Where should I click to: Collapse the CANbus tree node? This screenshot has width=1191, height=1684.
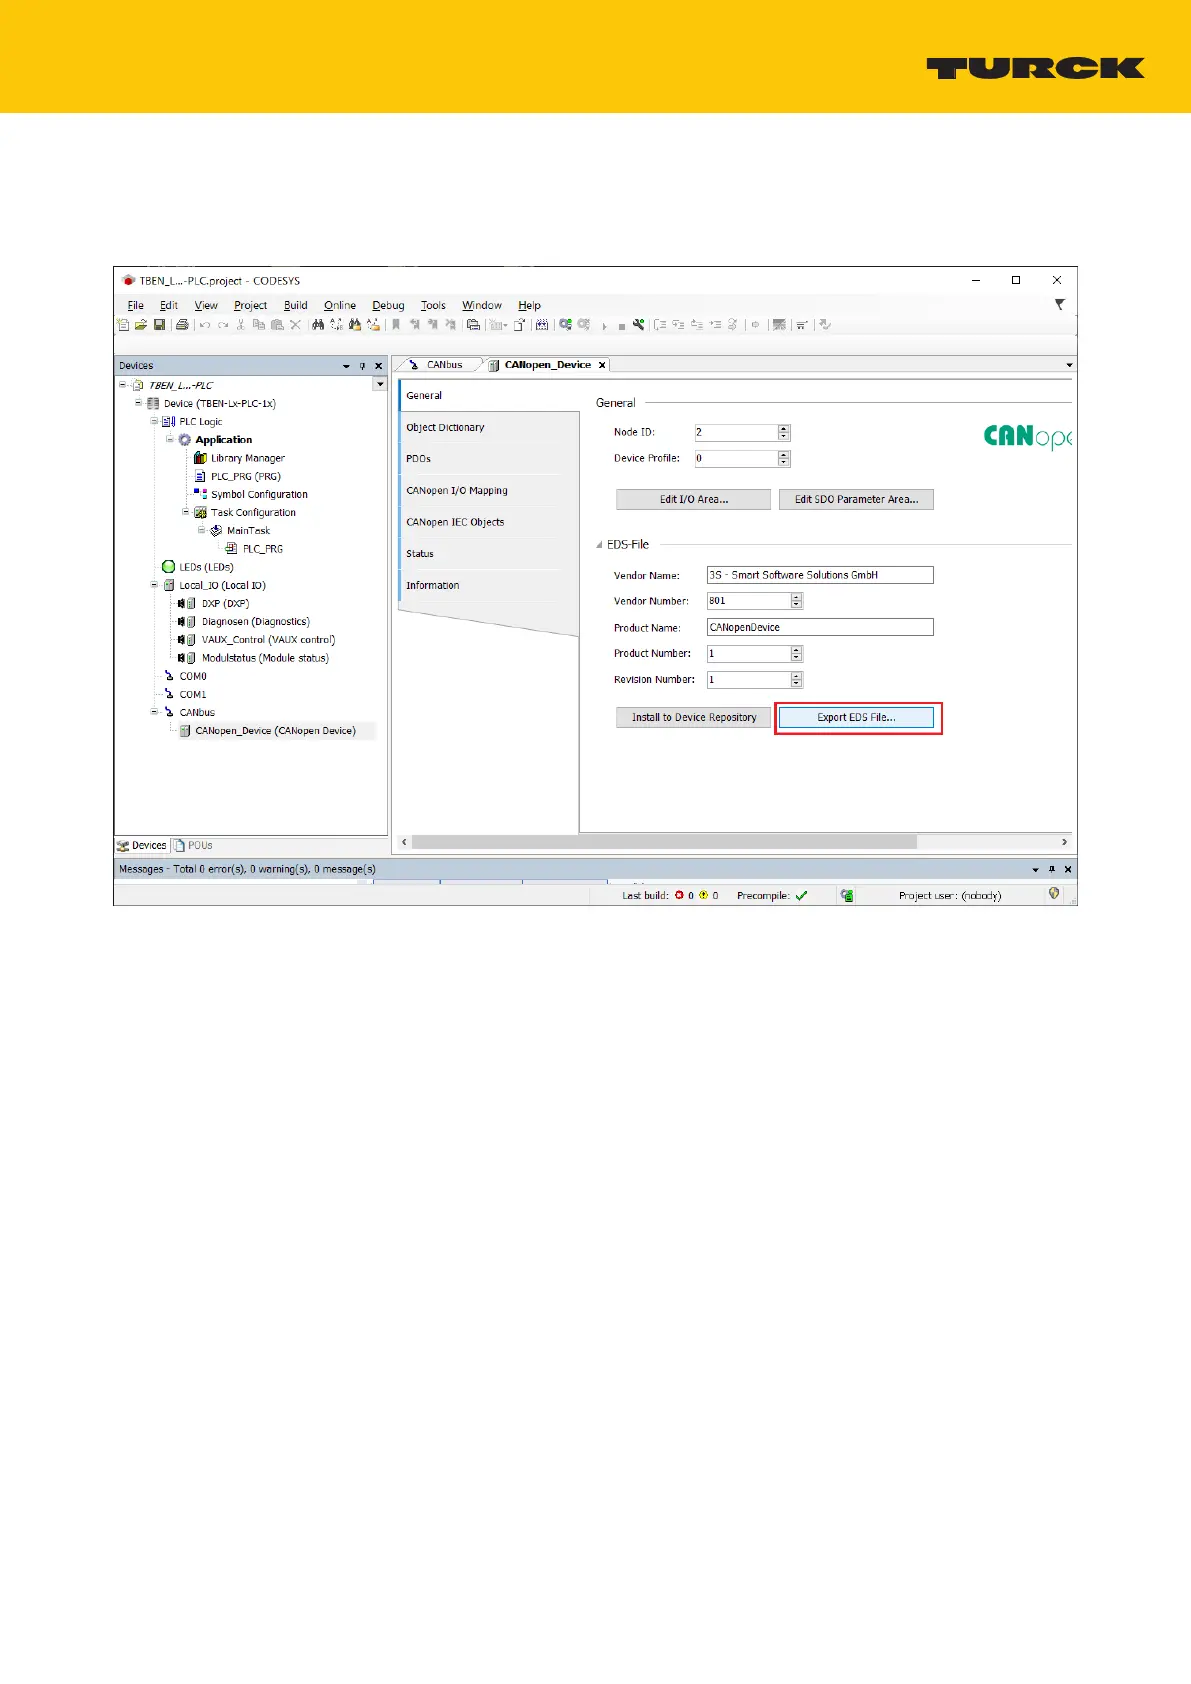click(x=154, y=712)
